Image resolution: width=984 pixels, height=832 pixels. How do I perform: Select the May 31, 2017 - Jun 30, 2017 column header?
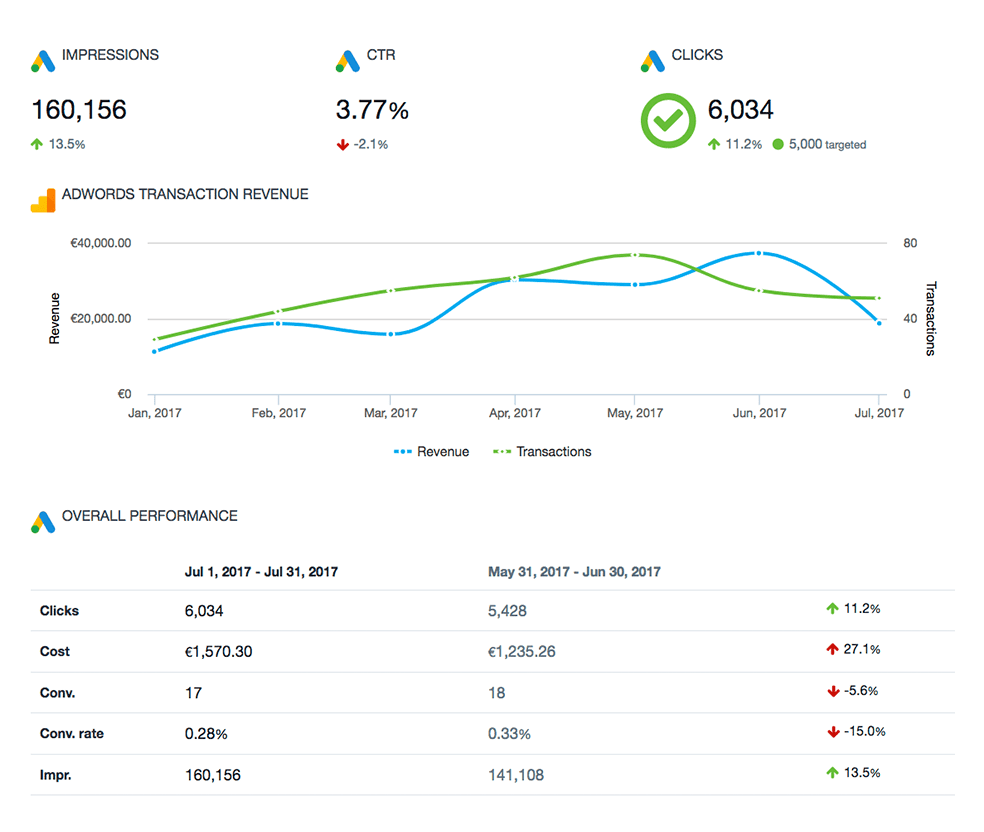tap(574, 572)
